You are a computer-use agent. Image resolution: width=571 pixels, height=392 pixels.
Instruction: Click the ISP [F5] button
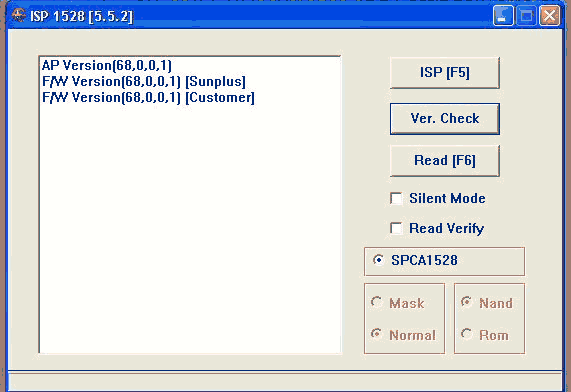(x=445, y=72)
